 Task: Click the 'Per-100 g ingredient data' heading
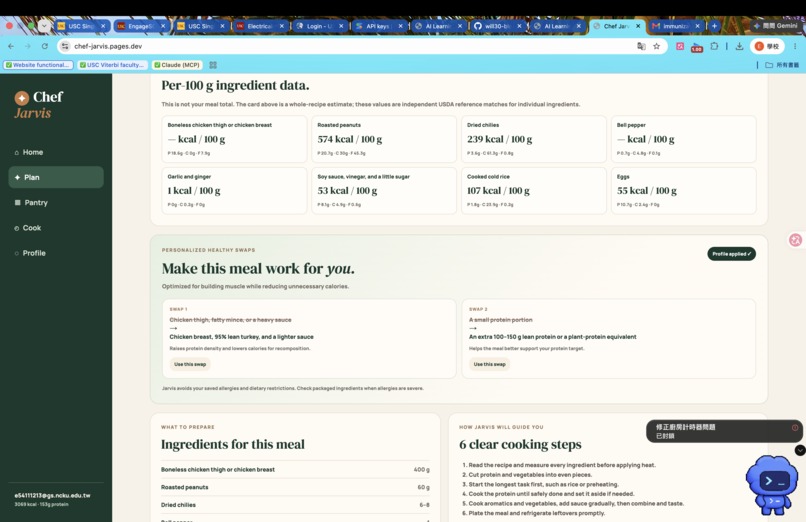235,85
